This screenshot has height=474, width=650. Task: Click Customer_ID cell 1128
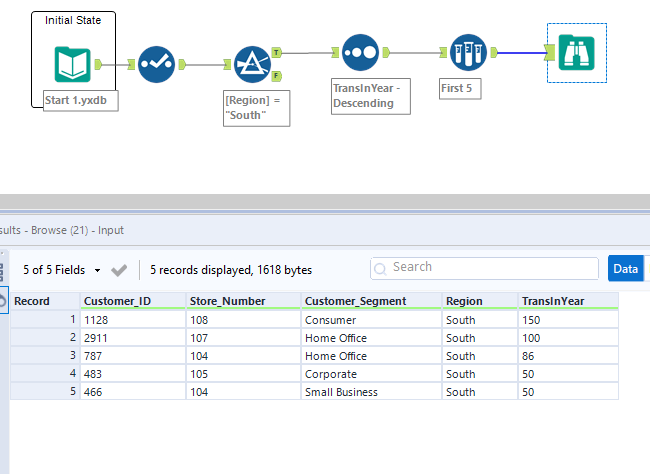pos(133,320)
